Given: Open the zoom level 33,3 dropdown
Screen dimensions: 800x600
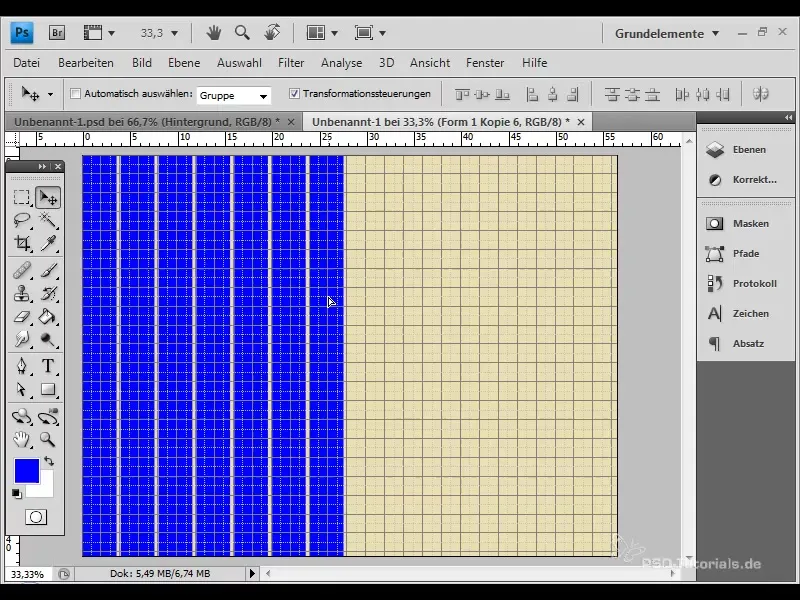Looking at the screenshot, I should click(174, 33).
